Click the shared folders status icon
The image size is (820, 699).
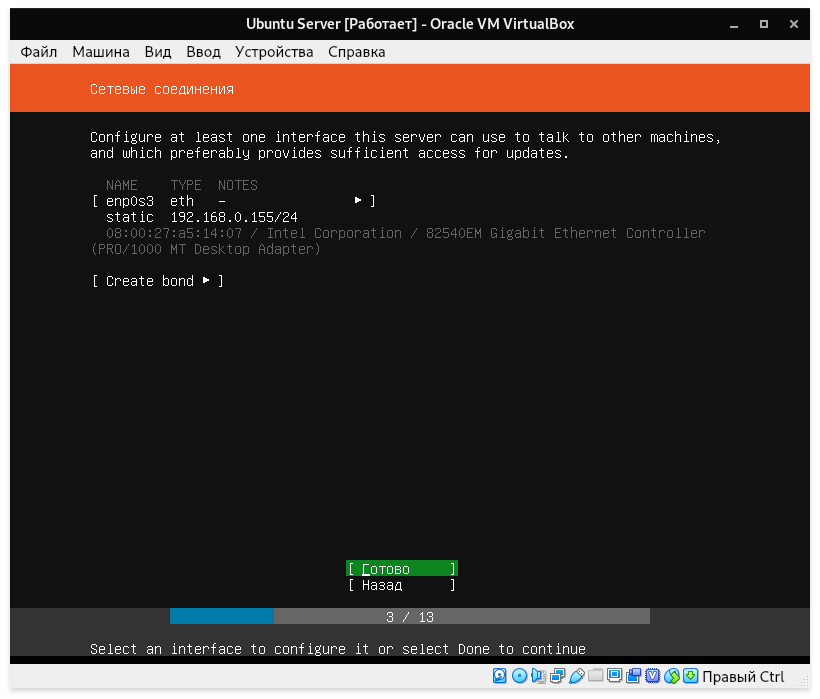595,676
